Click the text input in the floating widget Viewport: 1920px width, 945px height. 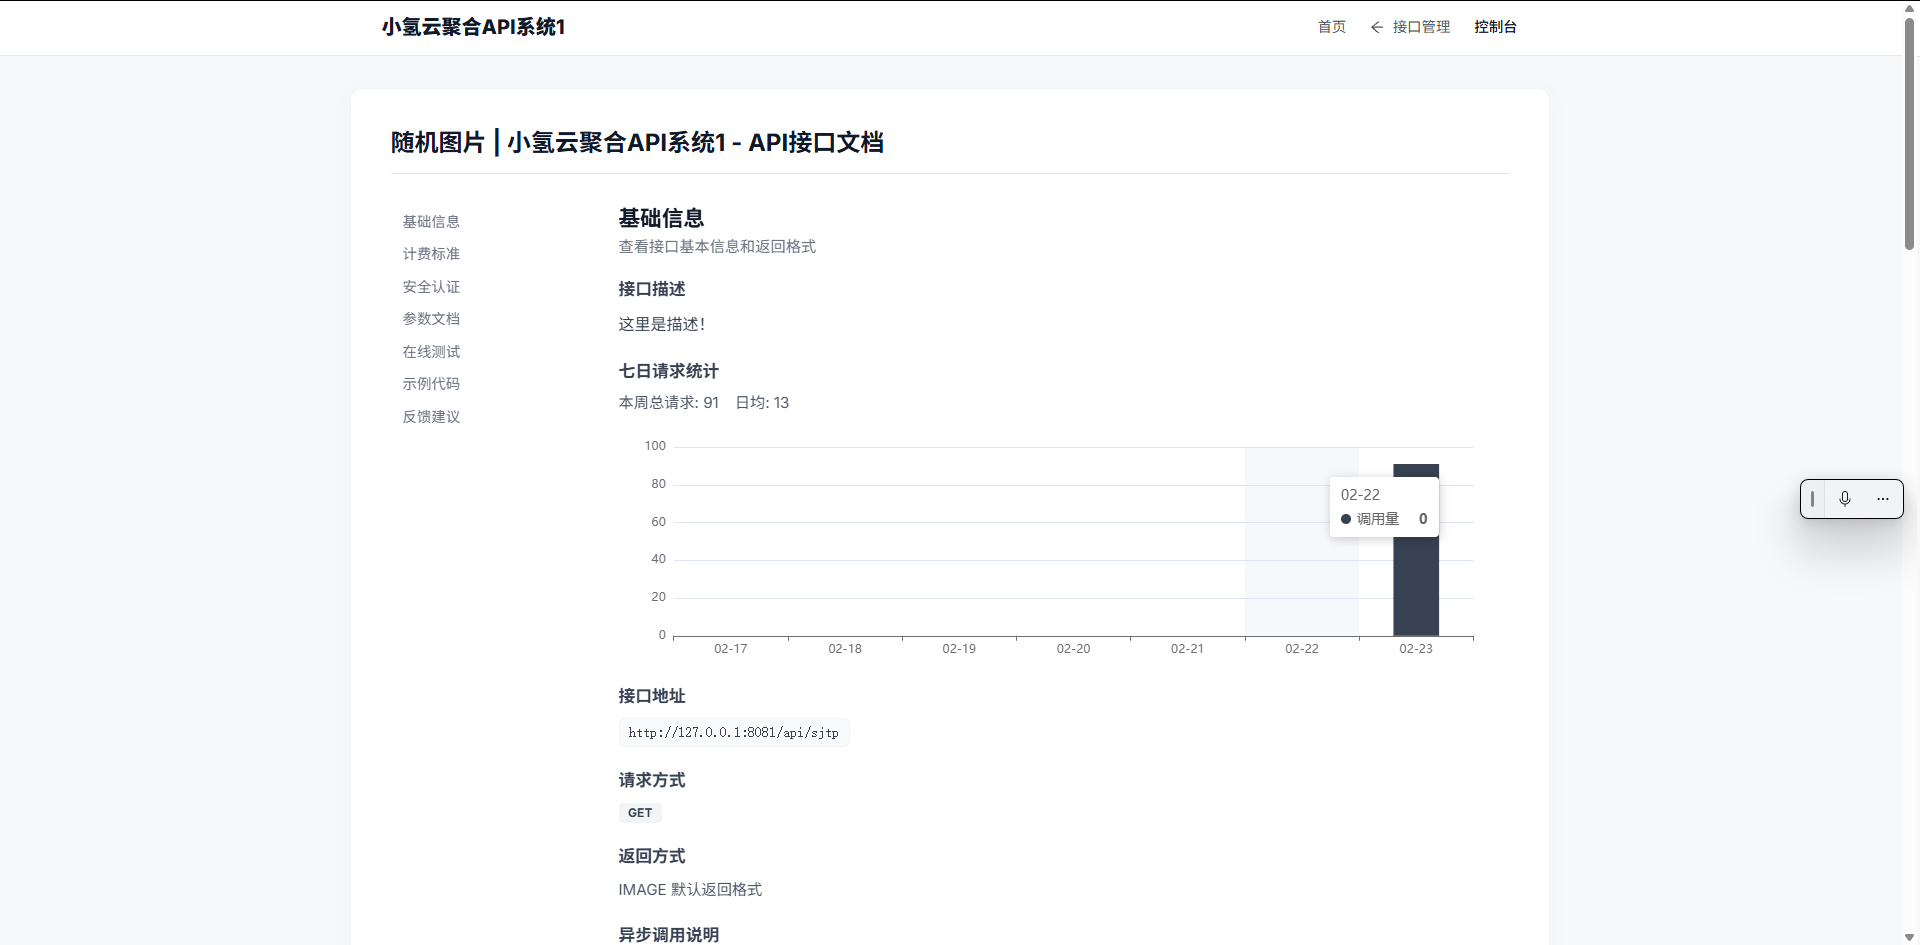coord(1813,498)
